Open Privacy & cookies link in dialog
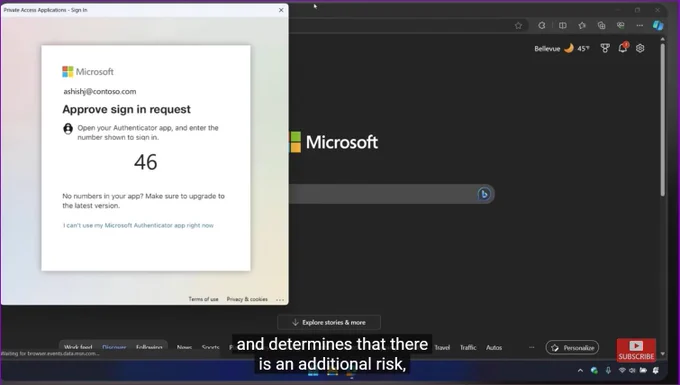 click(247, 299)
